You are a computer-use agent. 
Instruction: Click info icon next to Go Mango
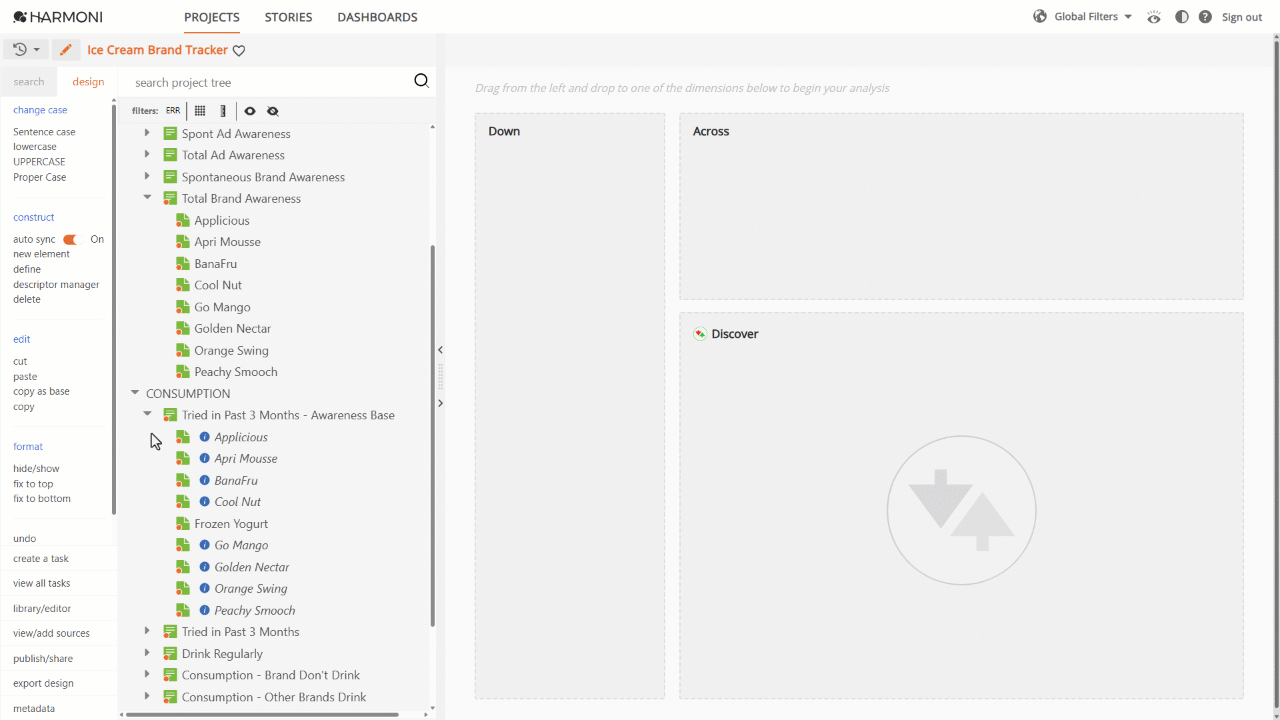(205, 545)
